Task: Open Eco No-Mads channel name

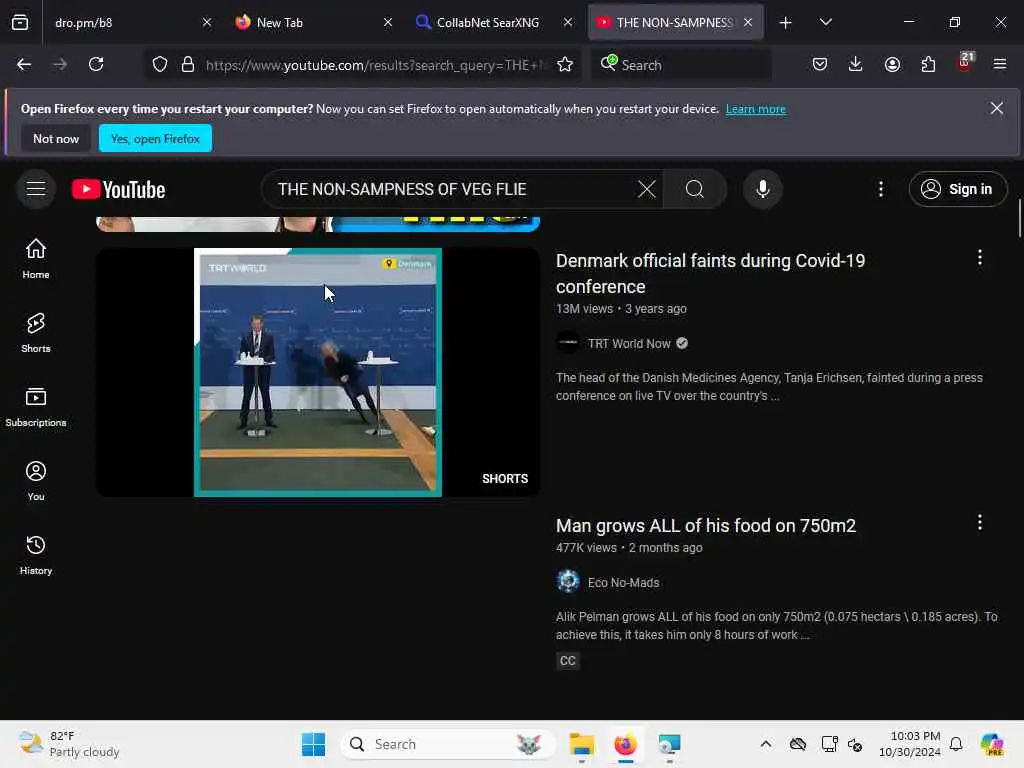Action: point(623,583)
